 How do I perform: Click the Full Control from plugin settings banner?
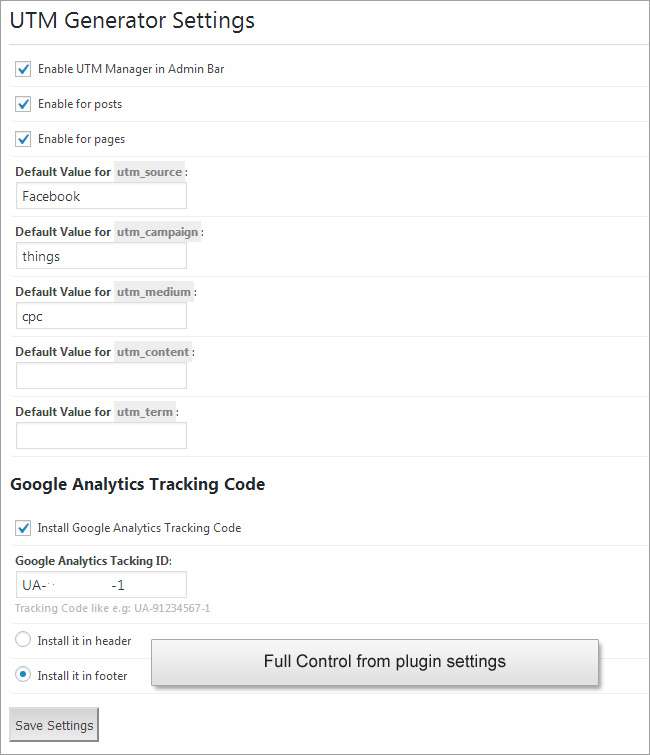click(385, 662)
